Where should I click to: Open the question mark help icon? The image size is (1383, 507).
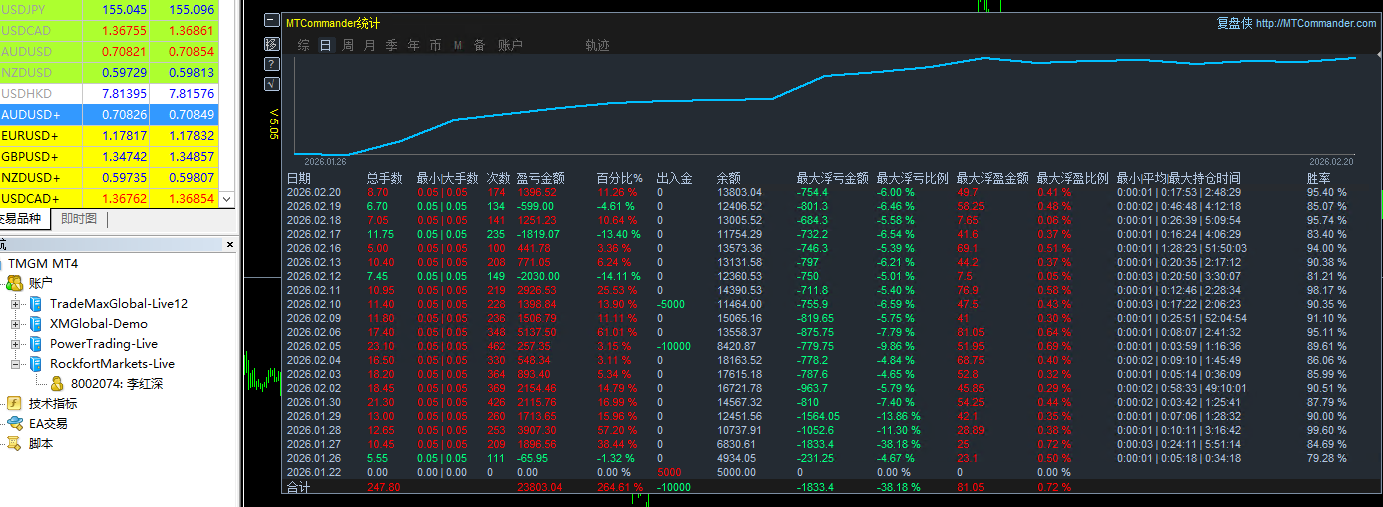tap(271, 64)
